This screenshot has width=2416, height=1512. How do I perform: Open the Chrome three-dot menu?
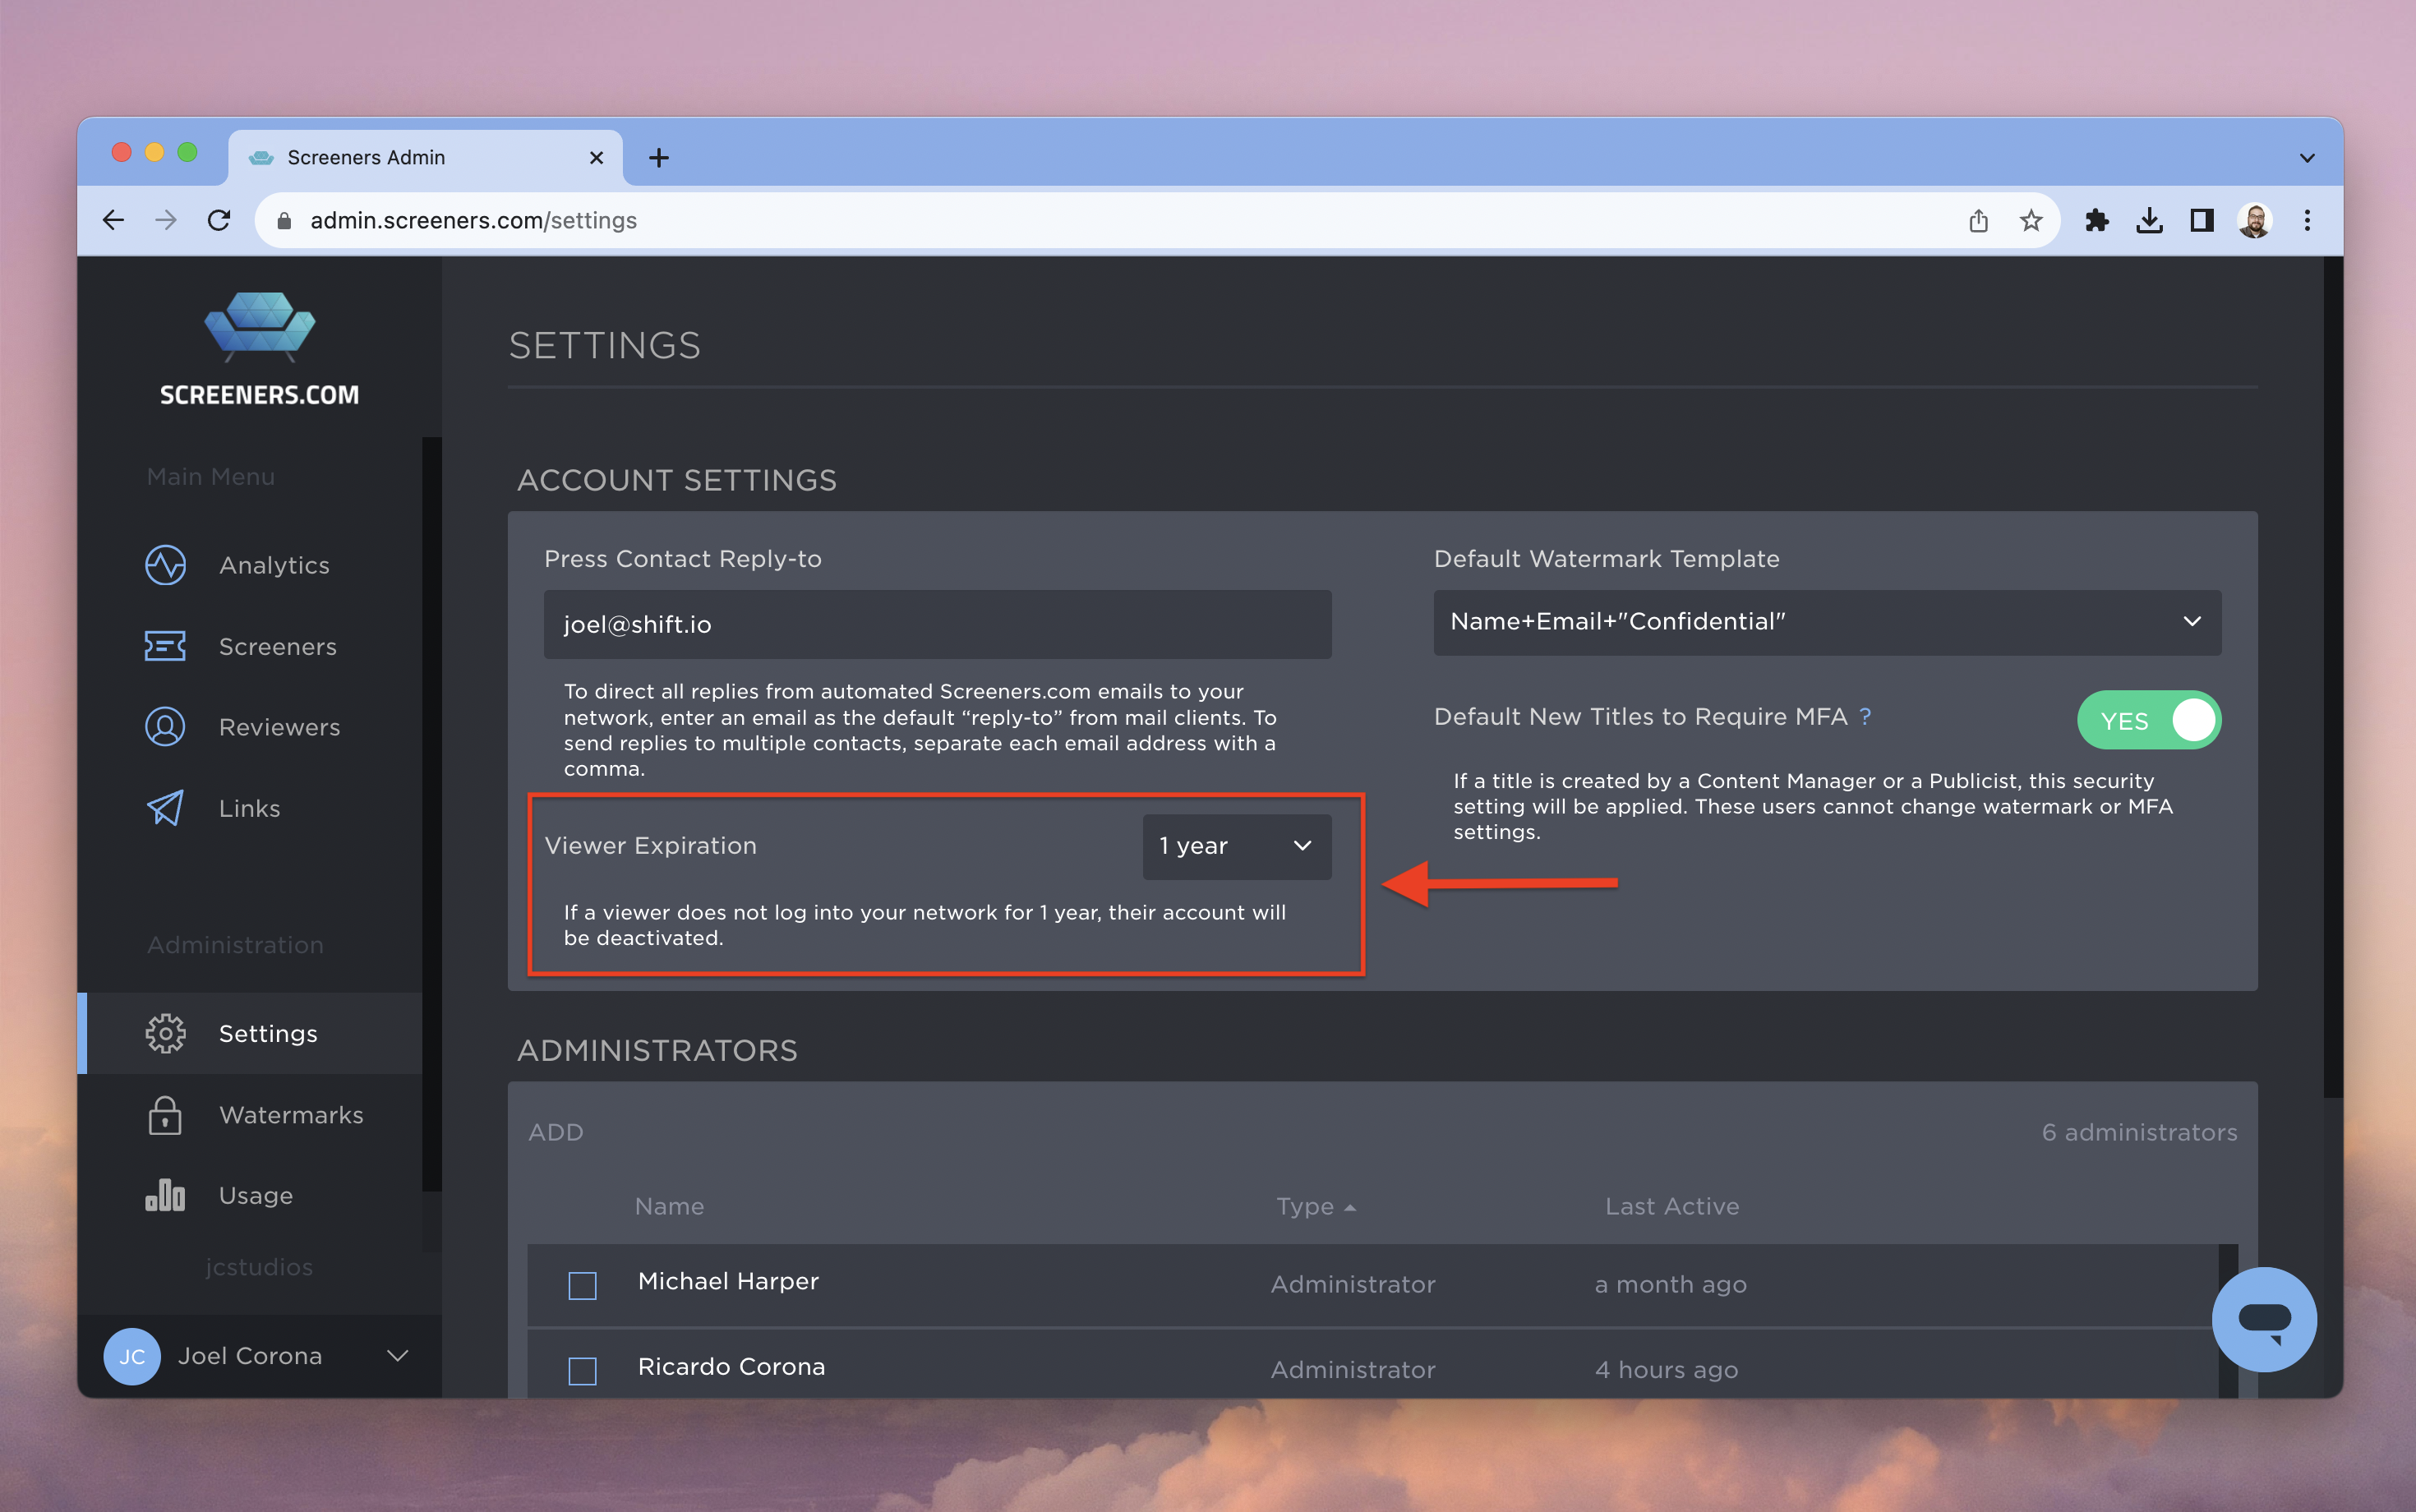(2308, 220)
